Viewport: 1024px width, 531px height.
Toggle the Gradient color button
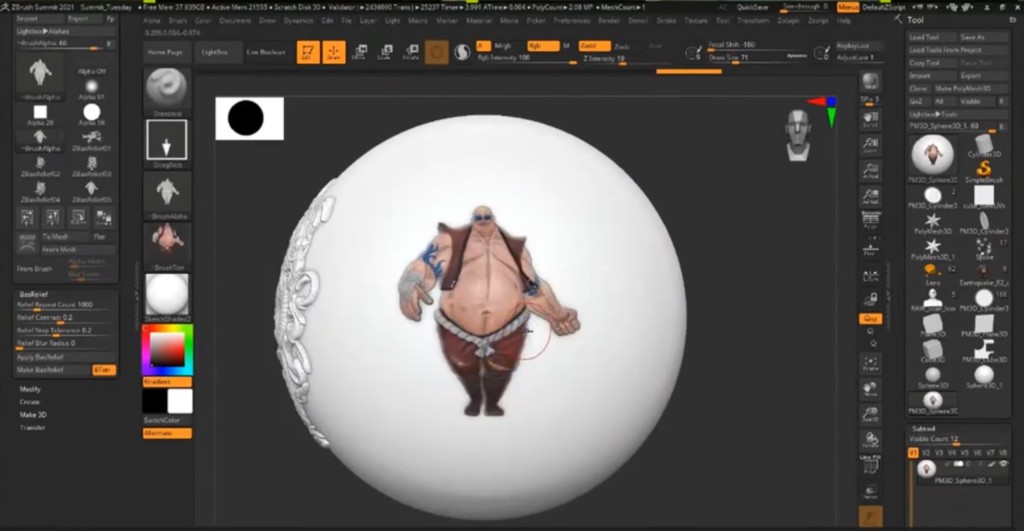[x=155, y=381]
